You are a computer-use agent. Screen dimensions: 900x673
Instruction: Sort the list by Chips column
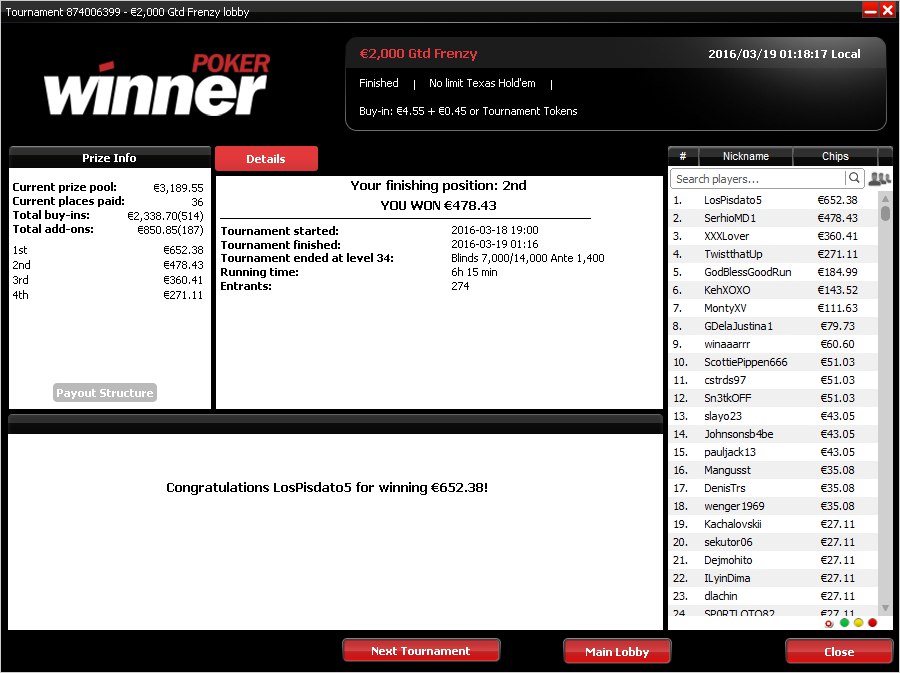[835, 156]
